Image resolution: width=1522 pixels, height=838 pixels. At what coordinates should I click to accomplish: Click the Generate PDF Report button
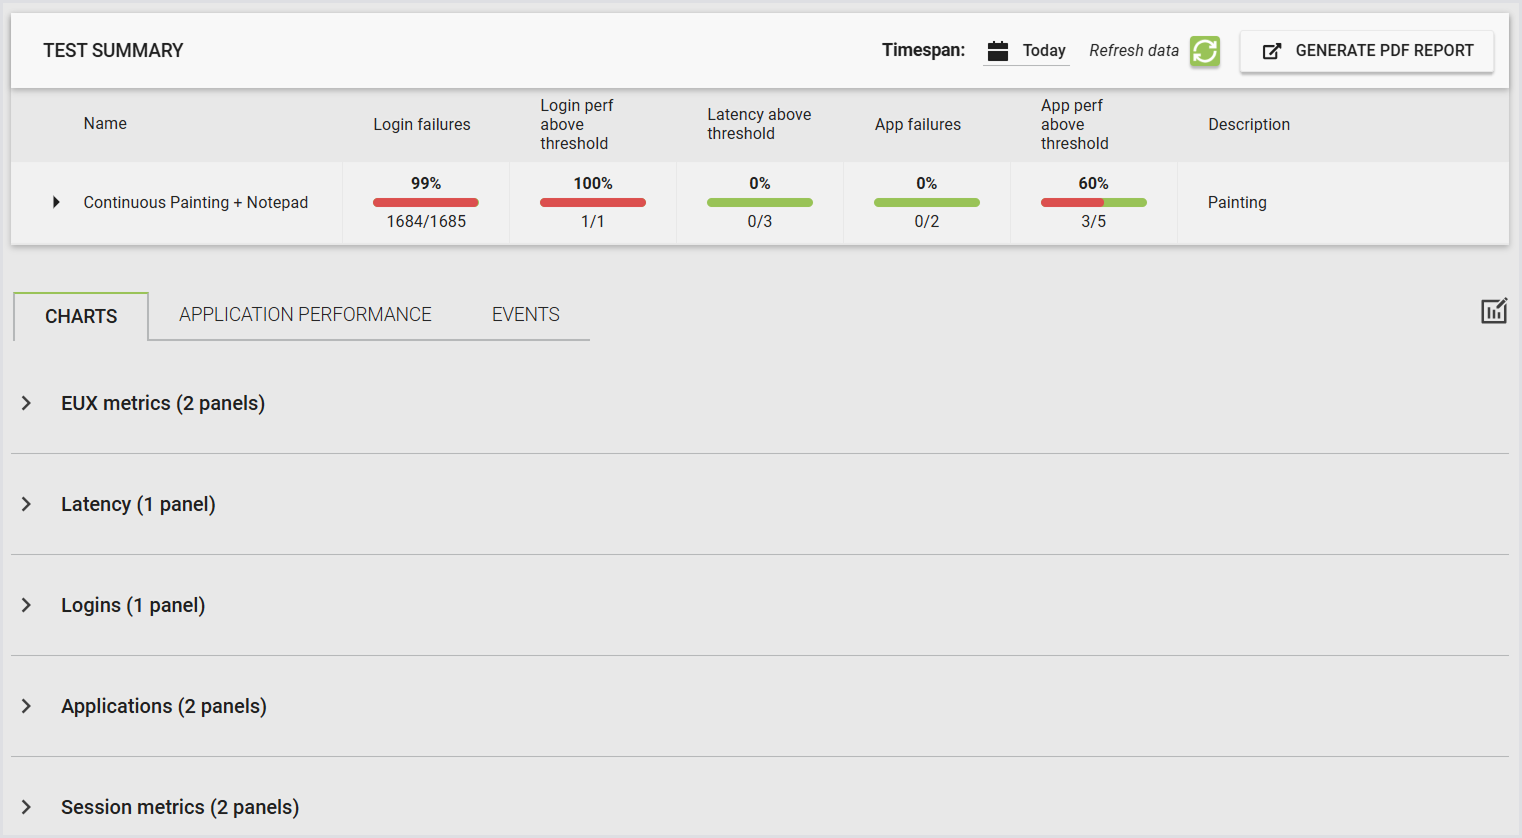point(1367,51)
